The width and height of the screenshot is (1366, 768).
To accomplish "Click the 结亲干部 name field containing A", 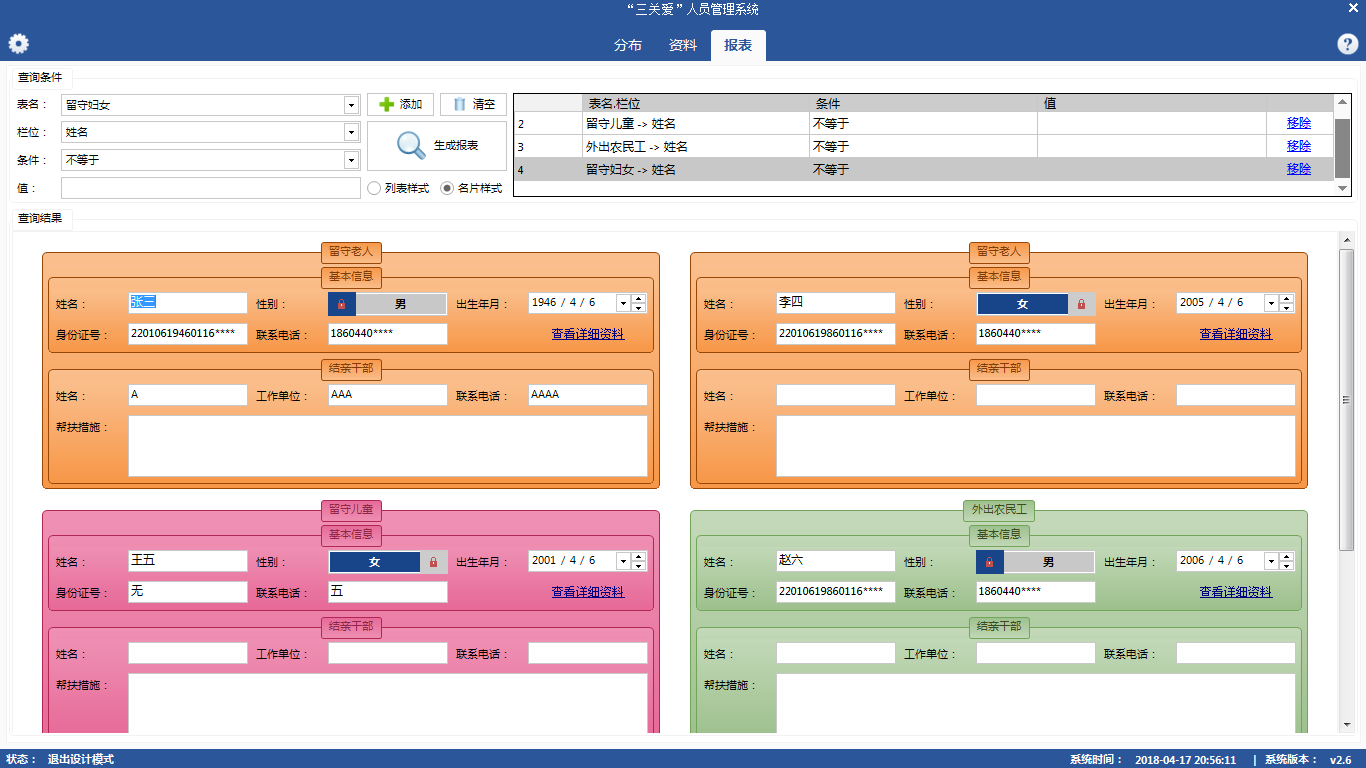I will click(188, 395).
